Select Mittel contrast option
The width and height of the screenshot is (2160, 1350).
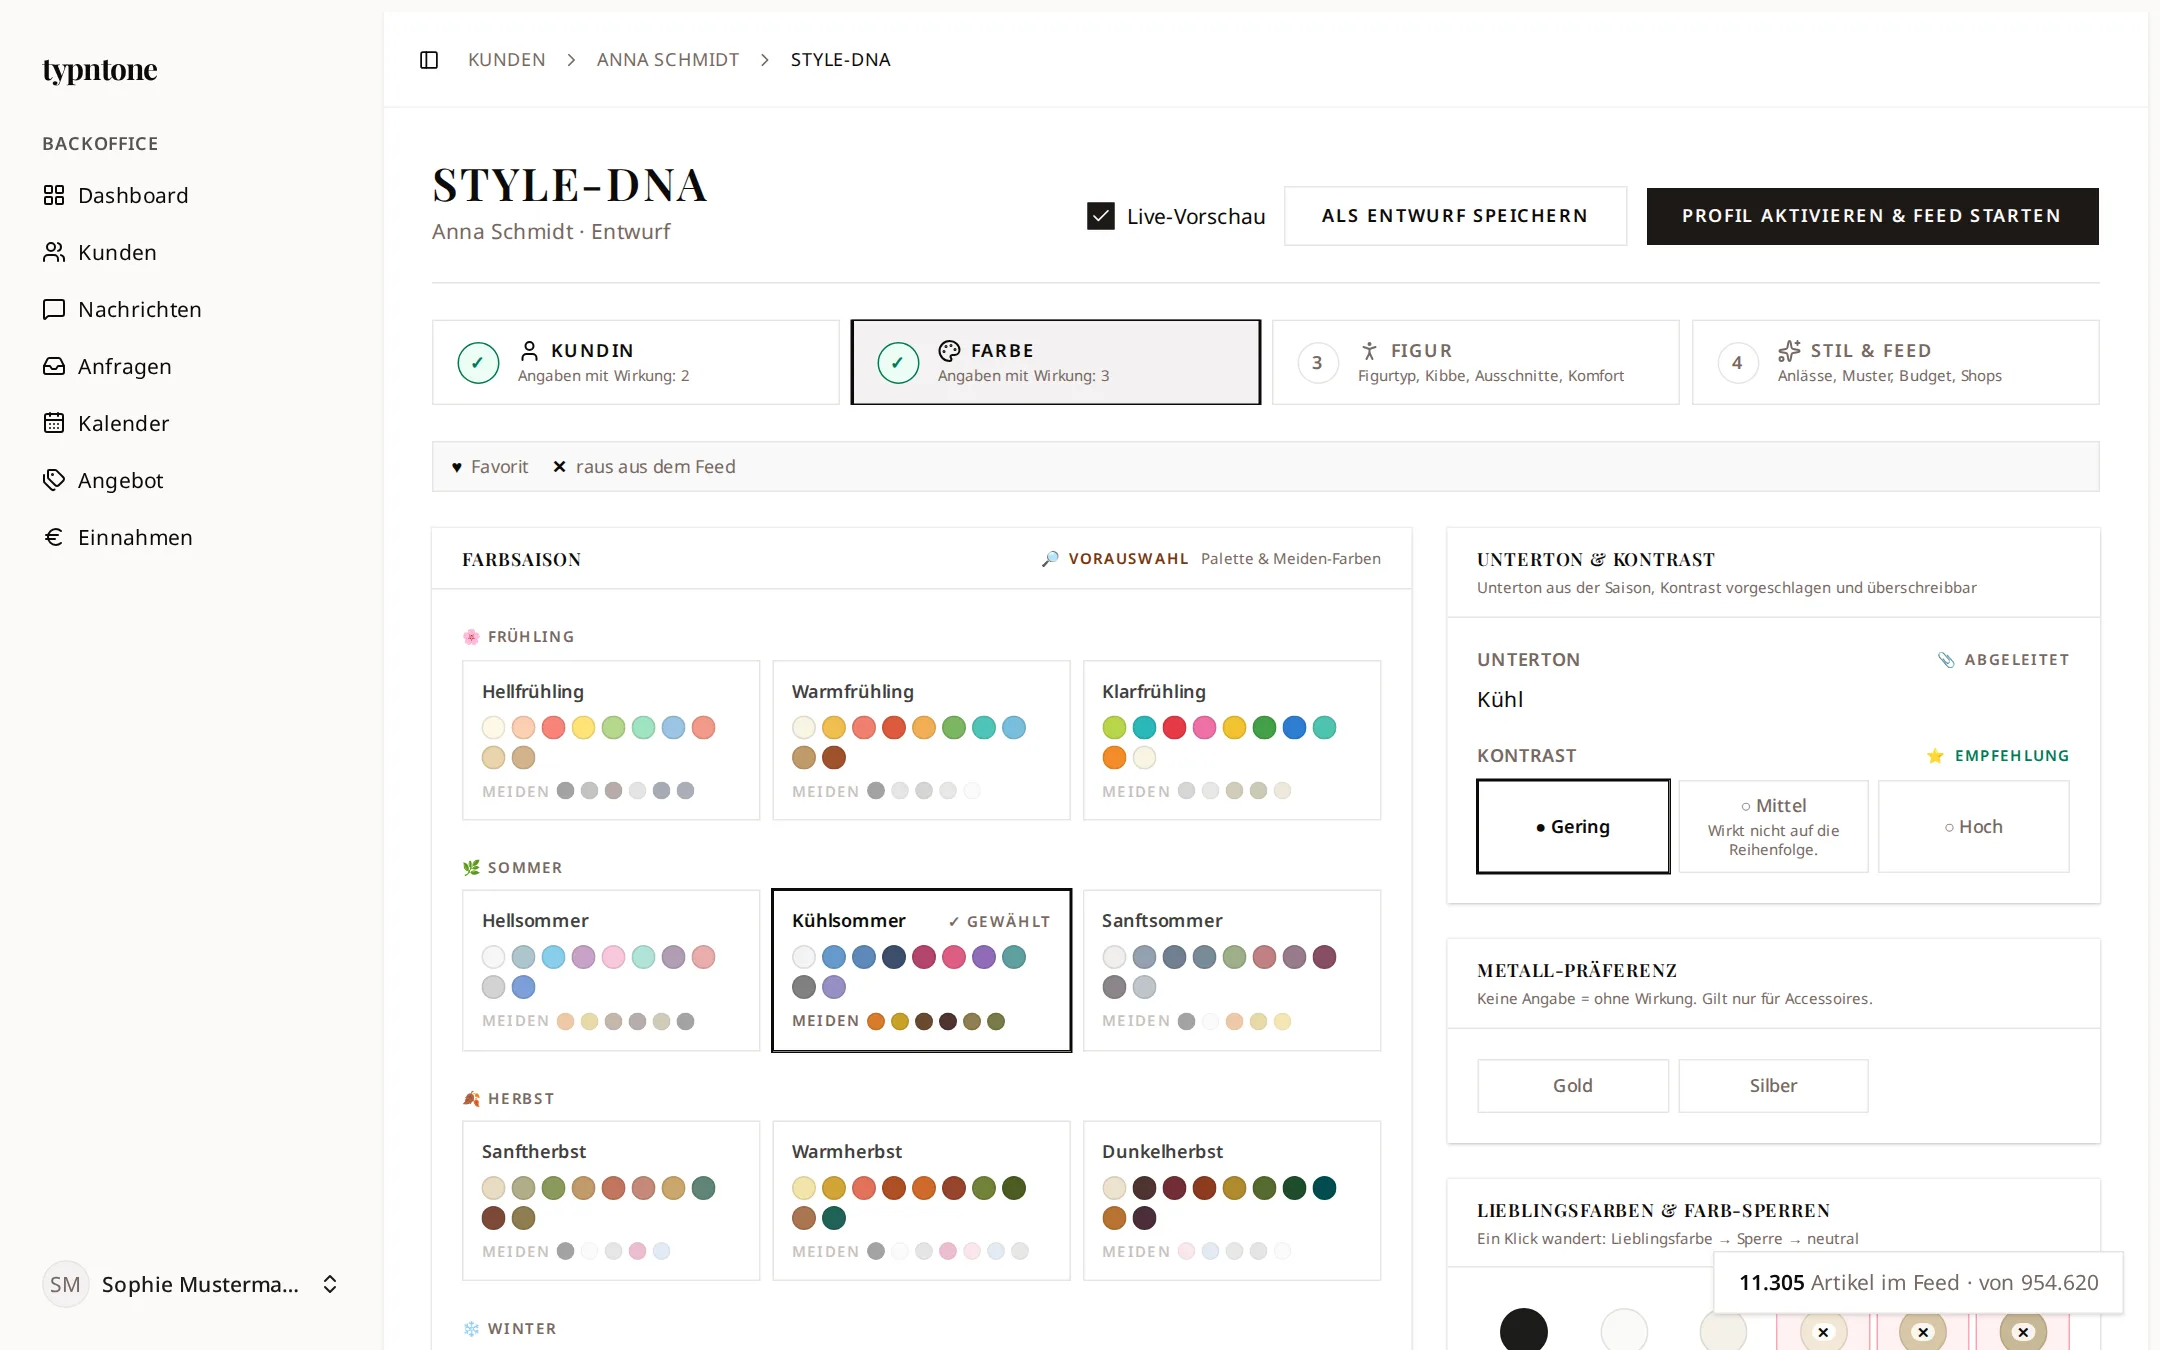click(x=1773, y=826)
